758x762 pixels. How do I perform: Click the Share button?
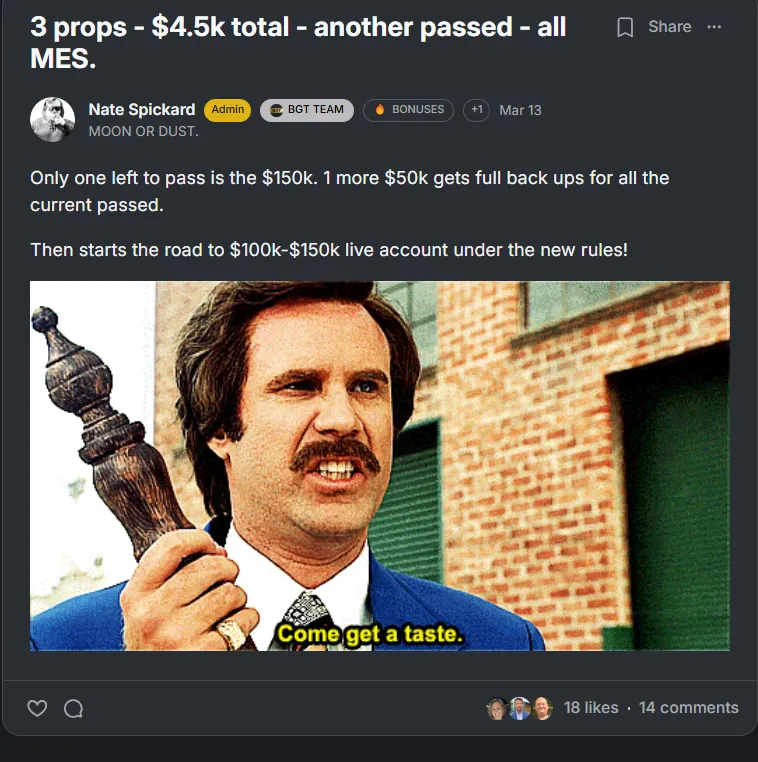(x=670, y=27)
